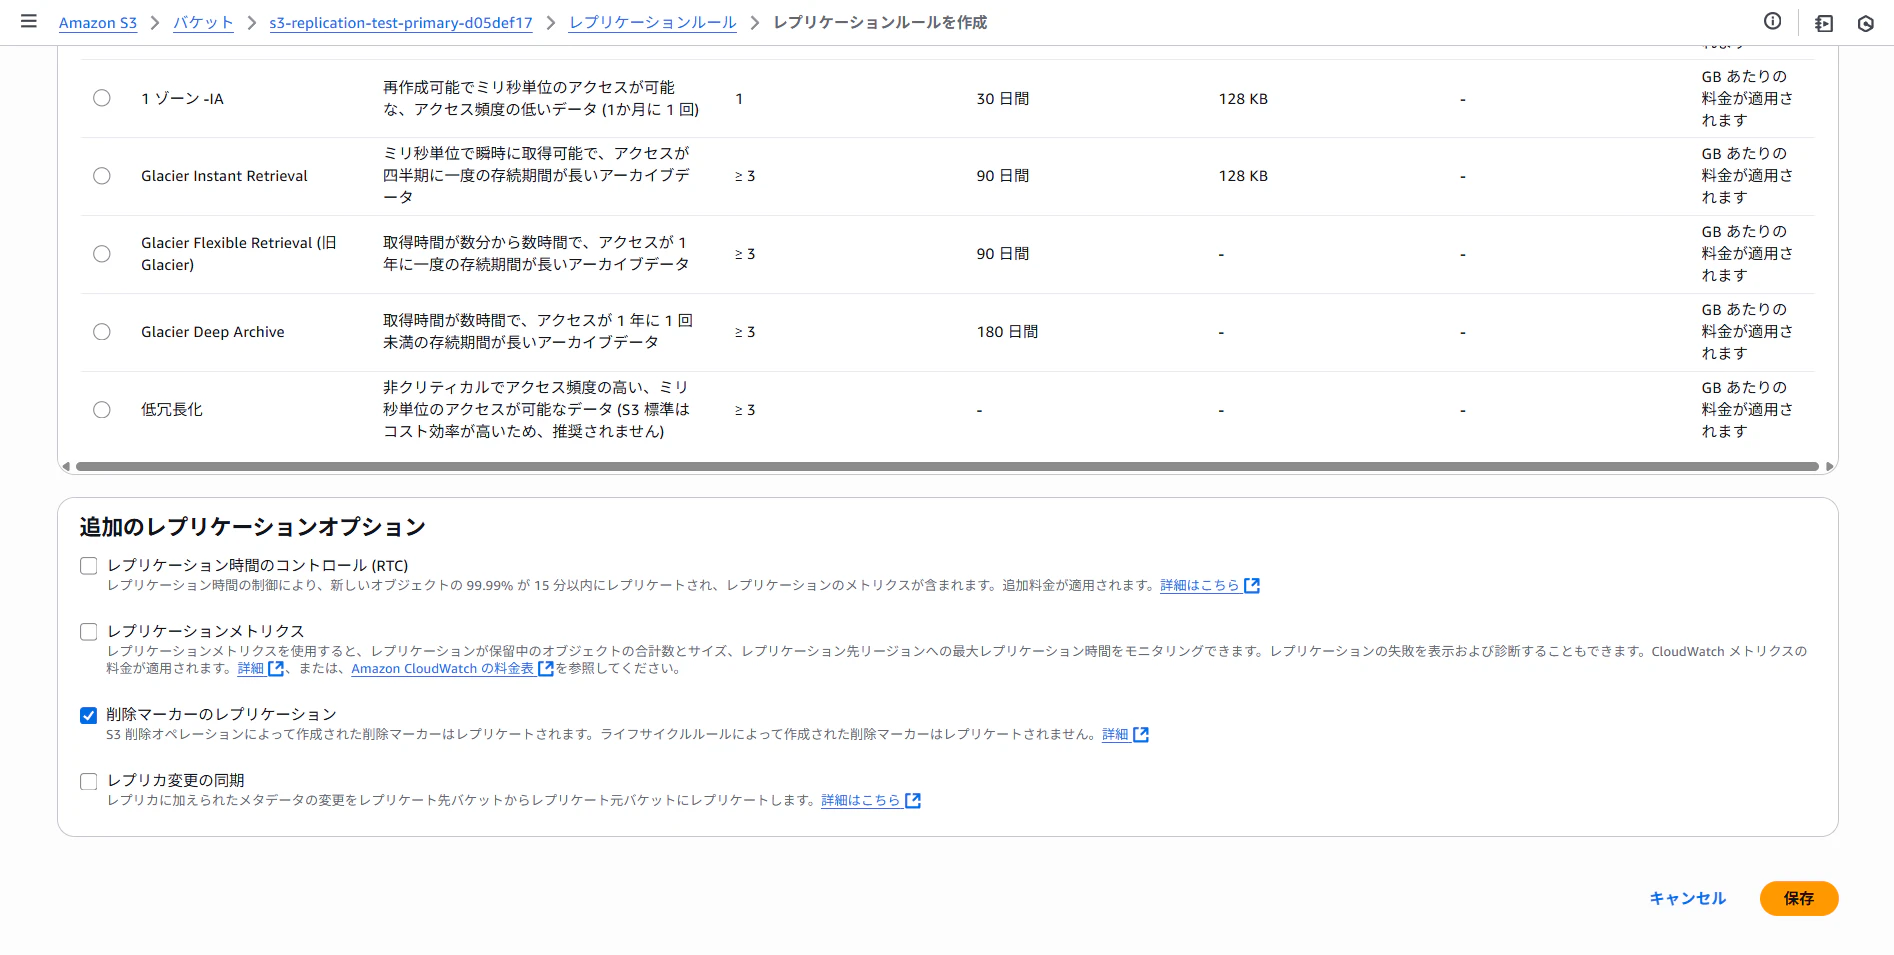1894x955 pixels.
Task: Enable レプリケーション時間のコントロール (RTC)
Action: pos(88,565)
